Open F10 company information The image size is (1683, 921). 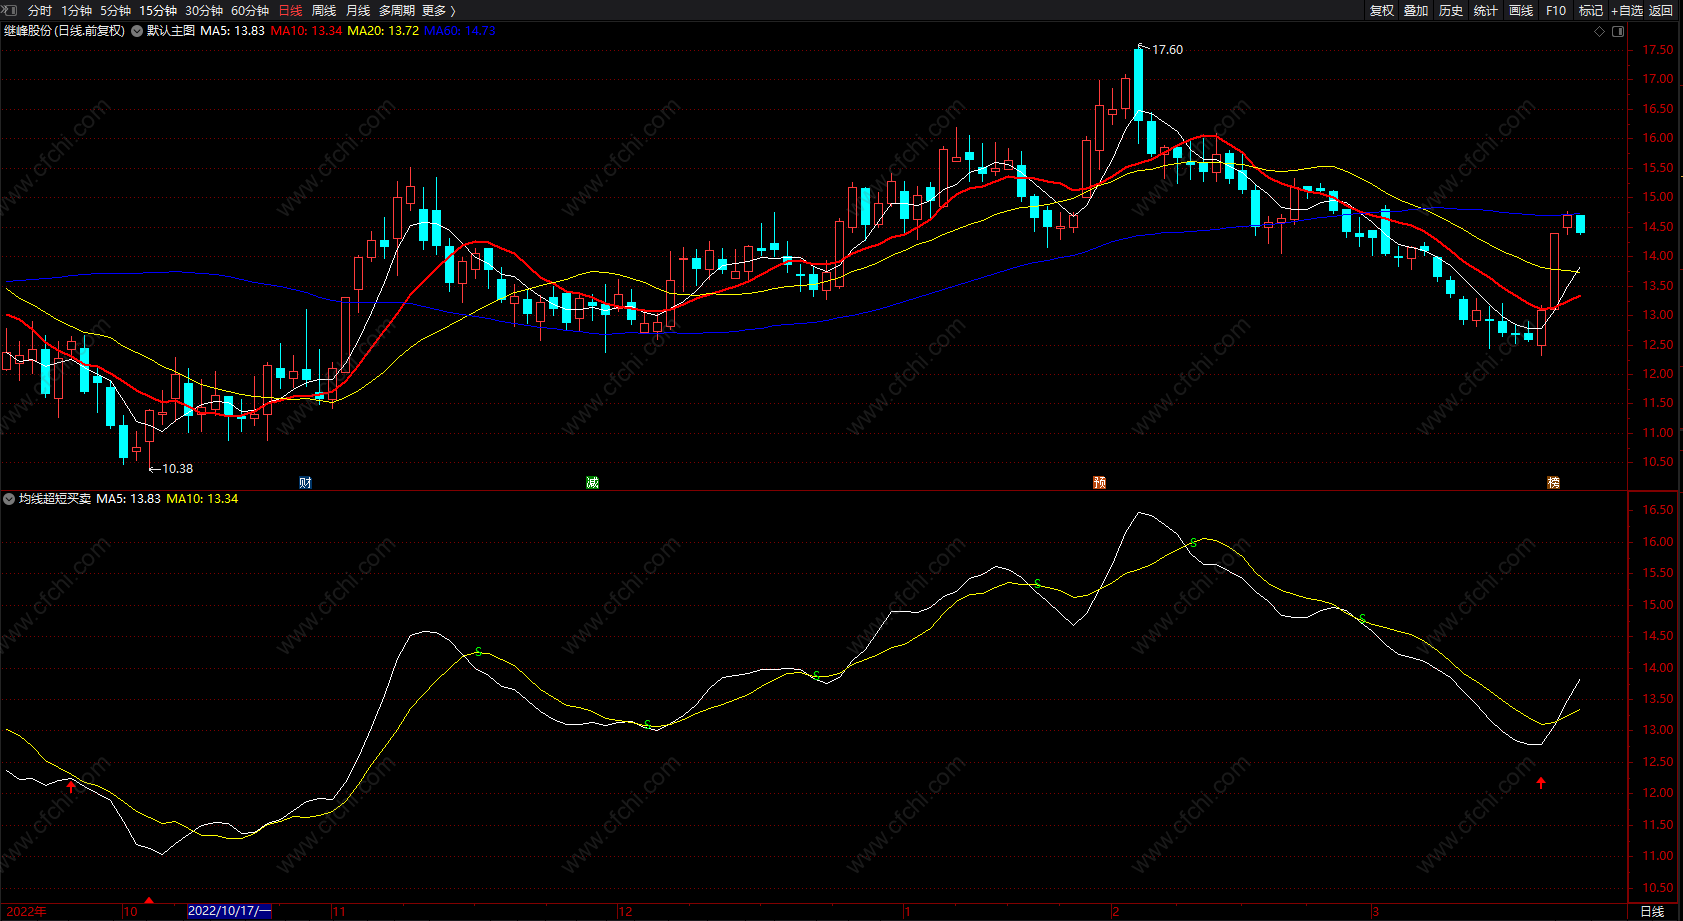[x=1556, y=11]
